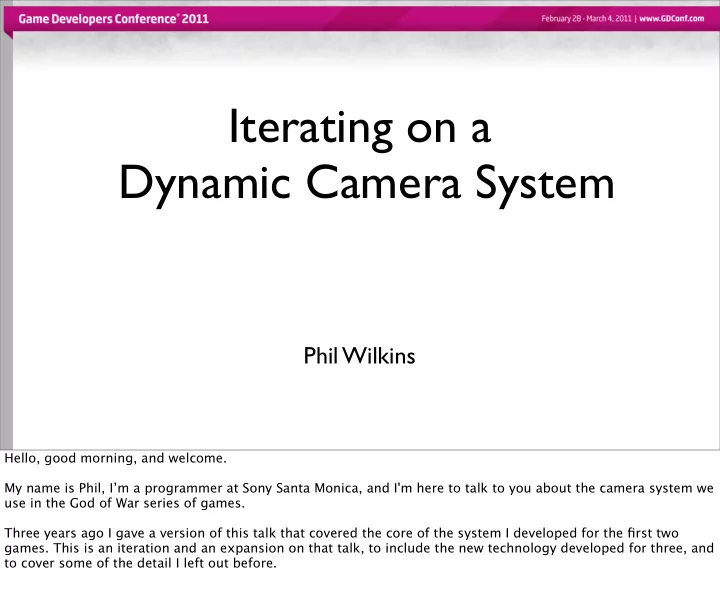Click the 'Iterating on a' title line
Screen dimensions: 720x615
[x=360, y=128]
